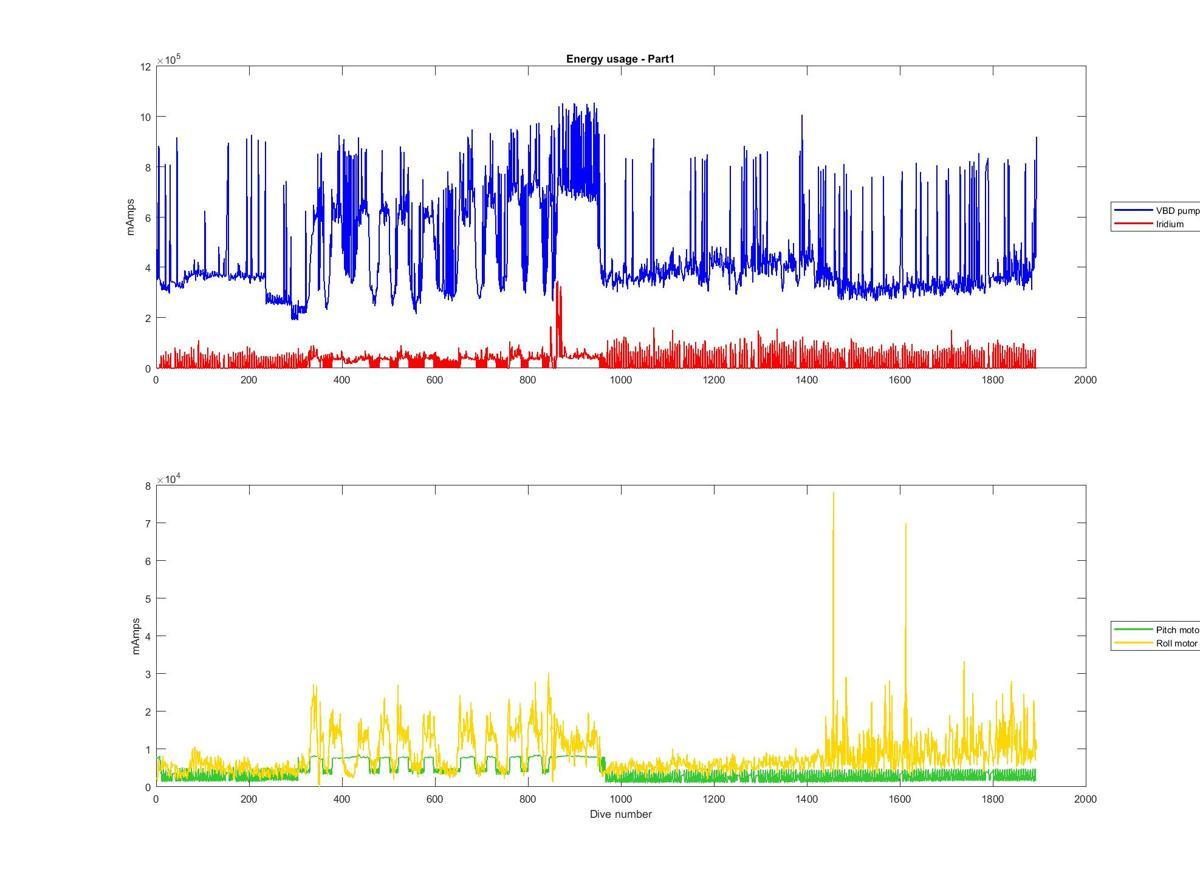This screenshot has height=885, width=1200.
Task: Click lower plot y-axis tick '8'
Action: coord(148,486)
